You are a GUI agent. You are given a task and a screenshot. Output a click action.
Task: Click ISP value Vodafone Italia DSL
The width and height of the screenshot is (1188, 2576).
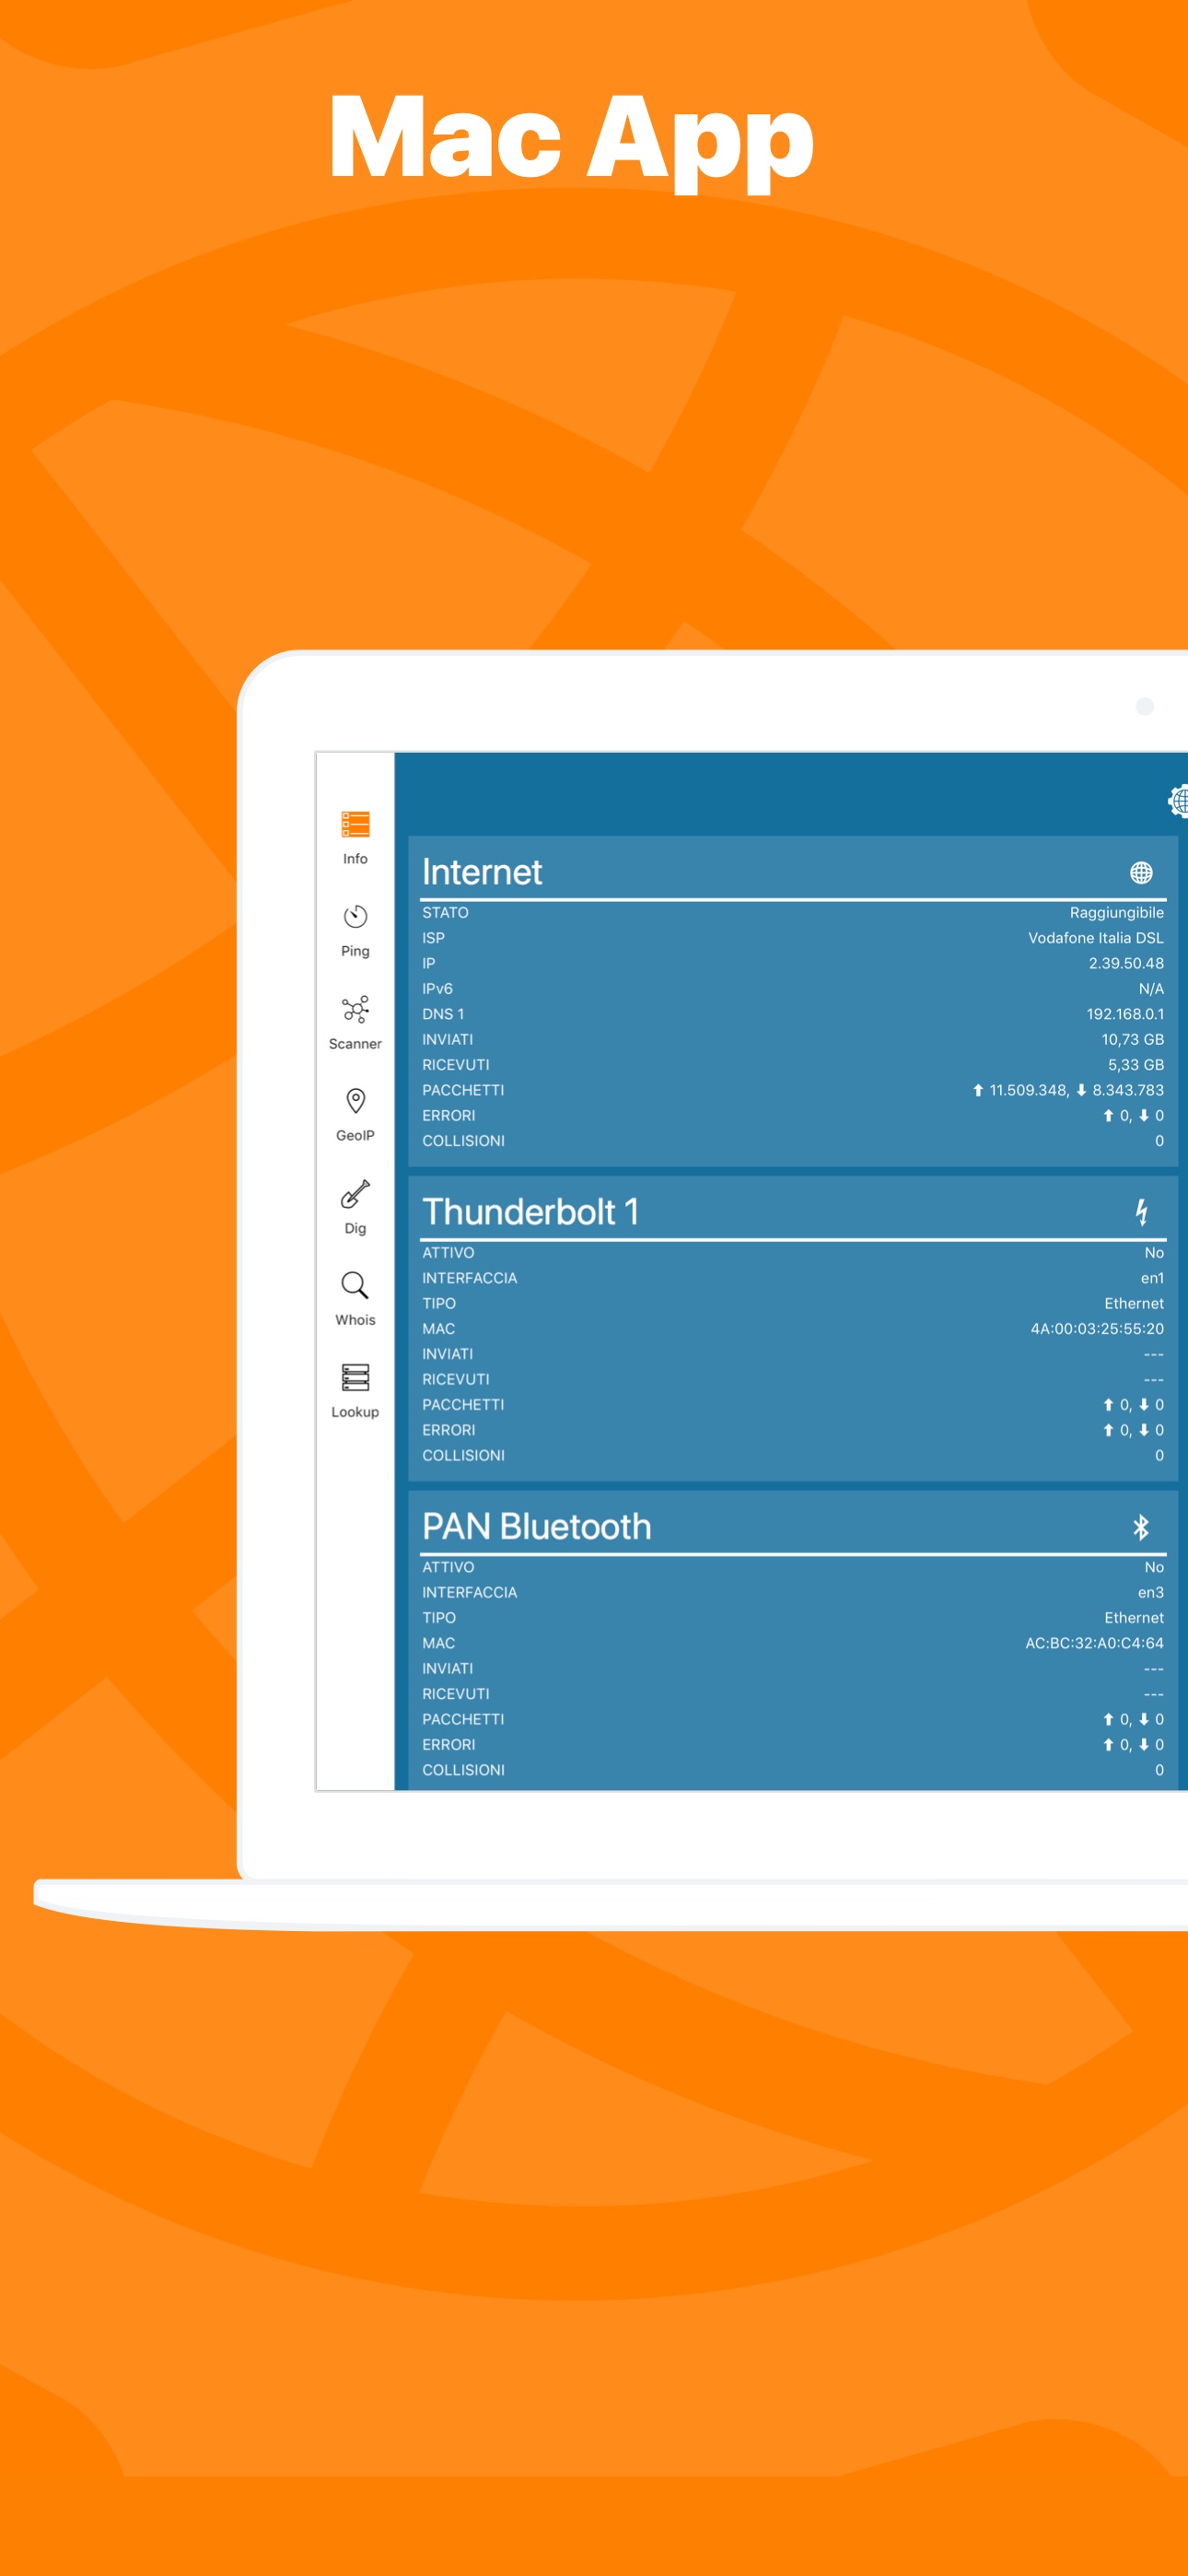1095,938
